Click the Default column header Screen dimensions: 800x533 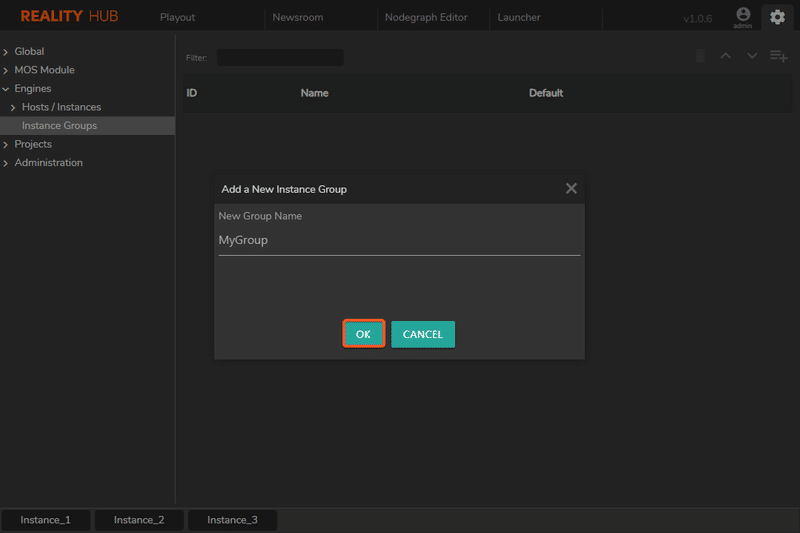pos(546,93)
